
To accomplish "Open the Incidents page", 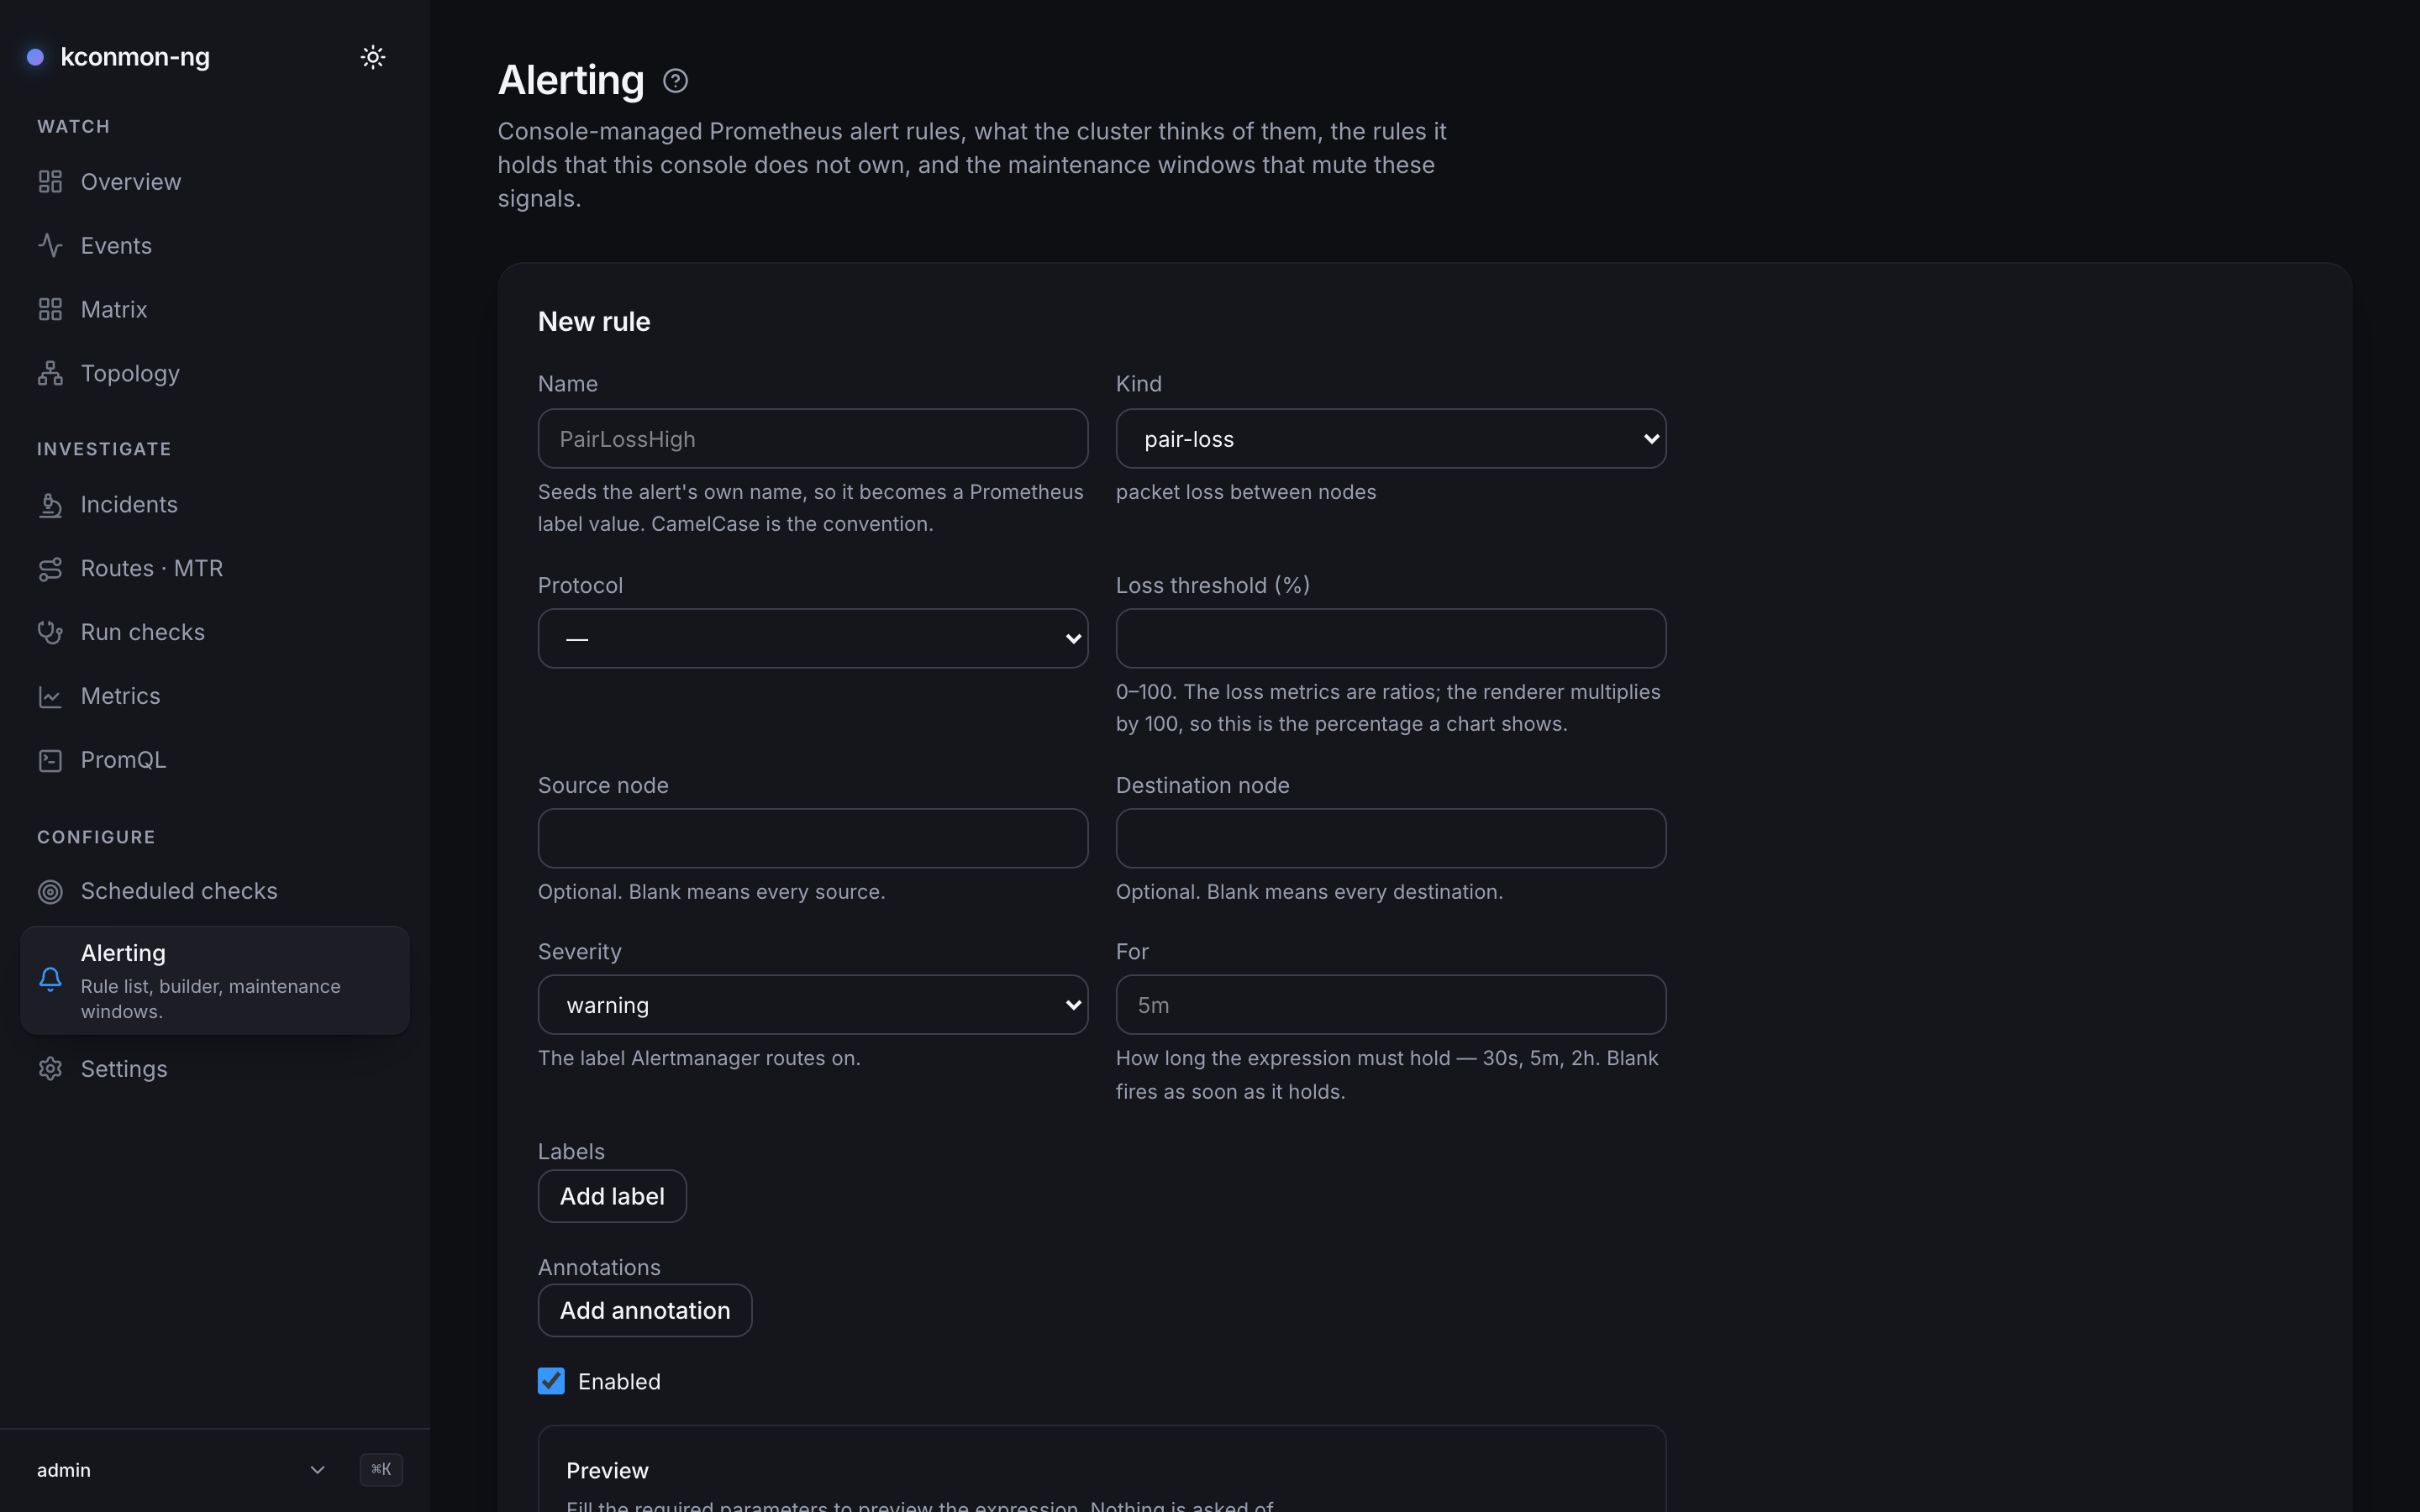I will 215,505.
